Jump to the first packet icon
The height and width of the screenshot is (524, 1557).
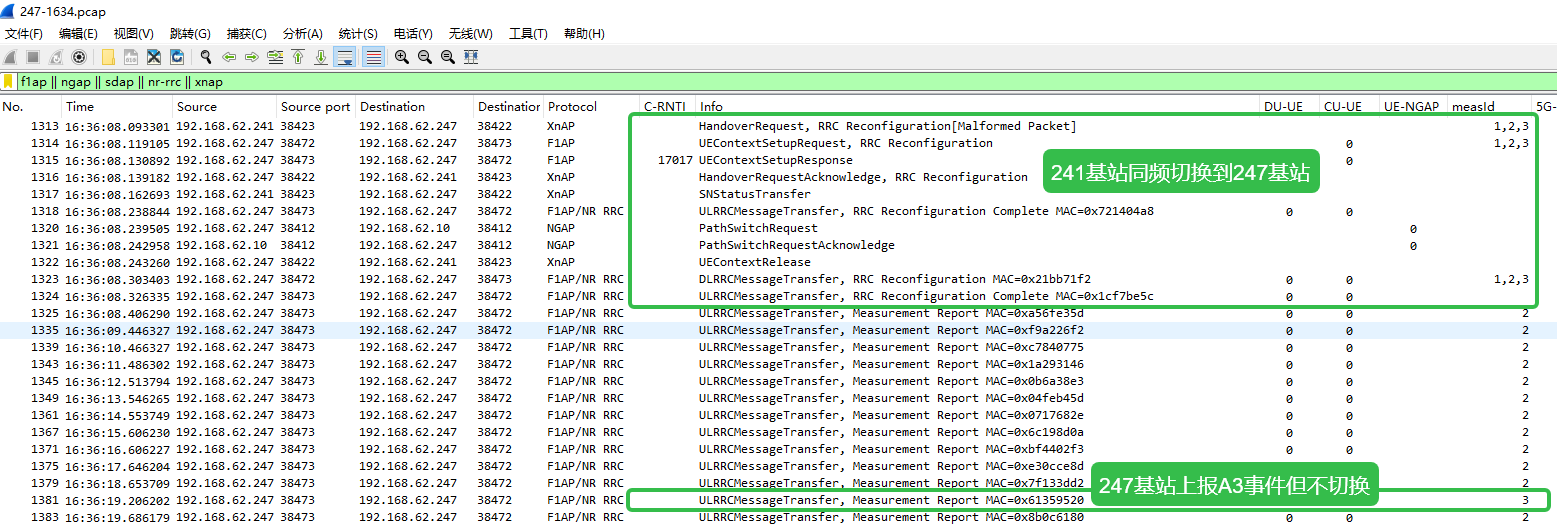pos(298,57)
